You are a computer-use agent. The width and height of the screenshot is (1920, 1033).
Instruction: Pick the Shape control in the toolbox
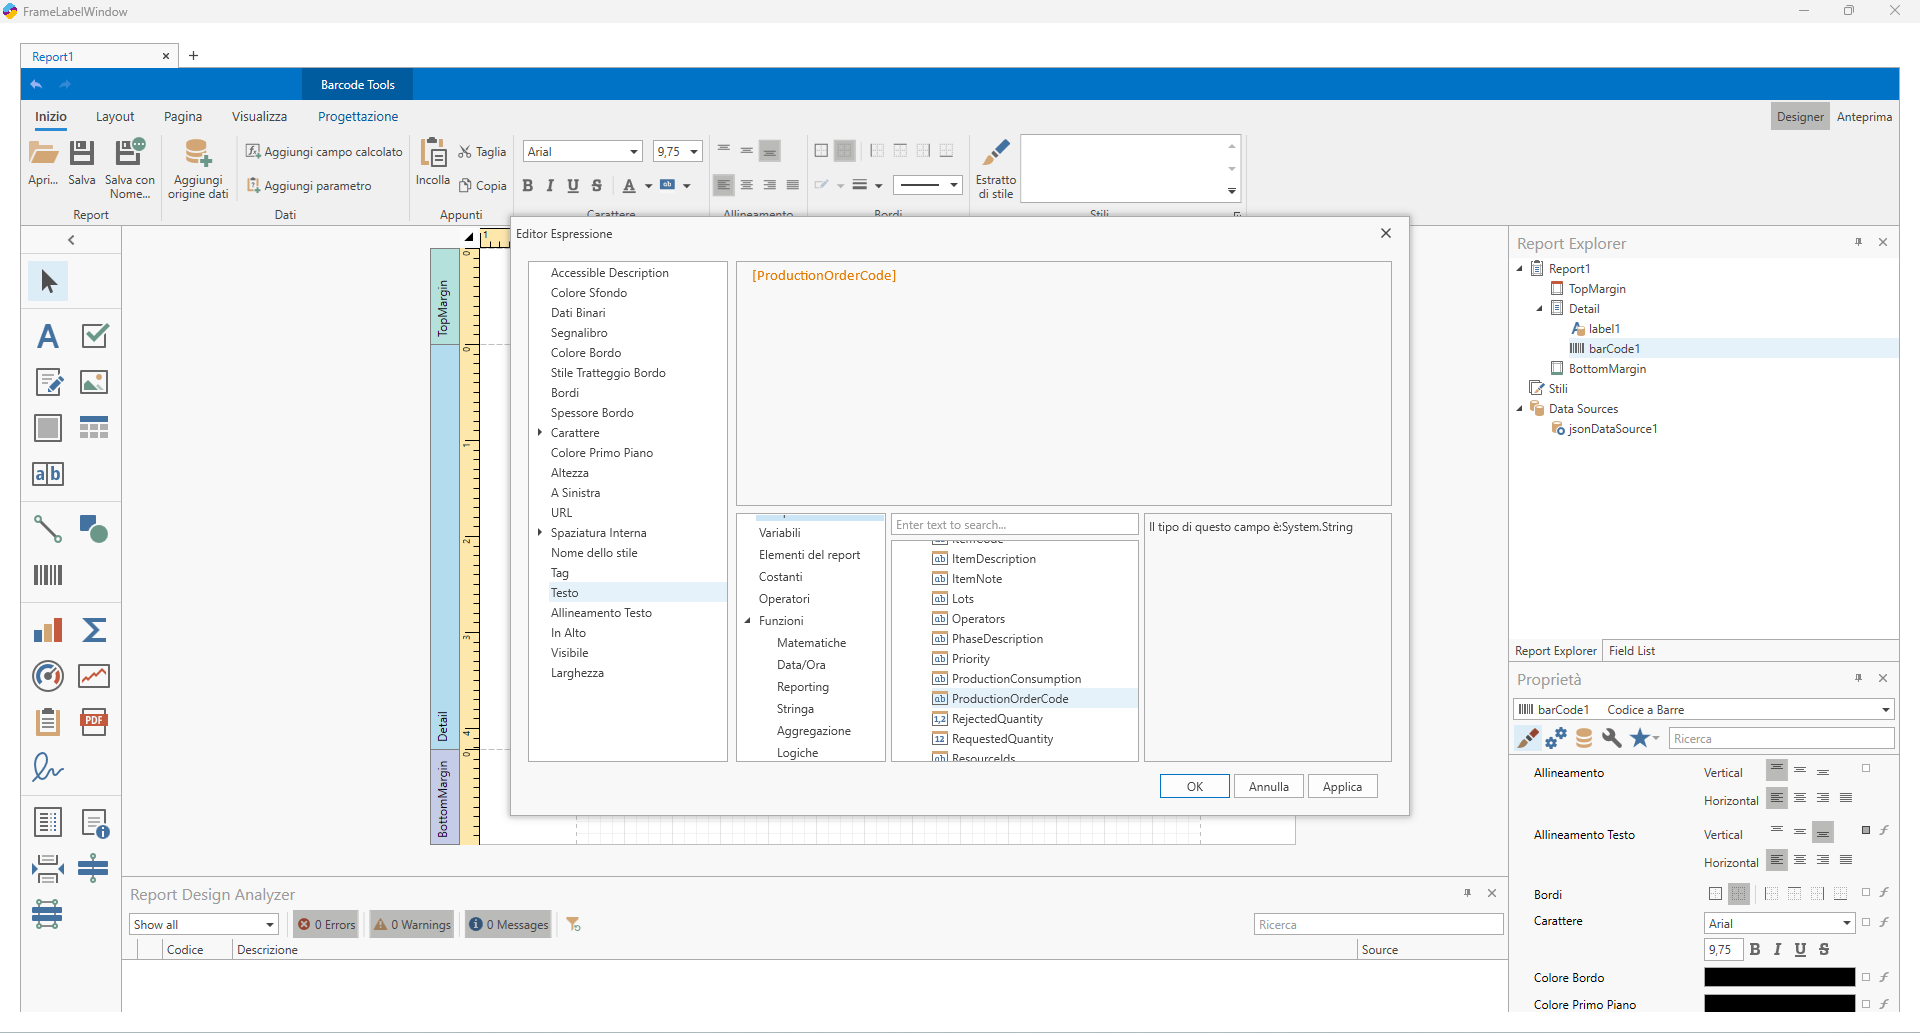coord(94,528)
